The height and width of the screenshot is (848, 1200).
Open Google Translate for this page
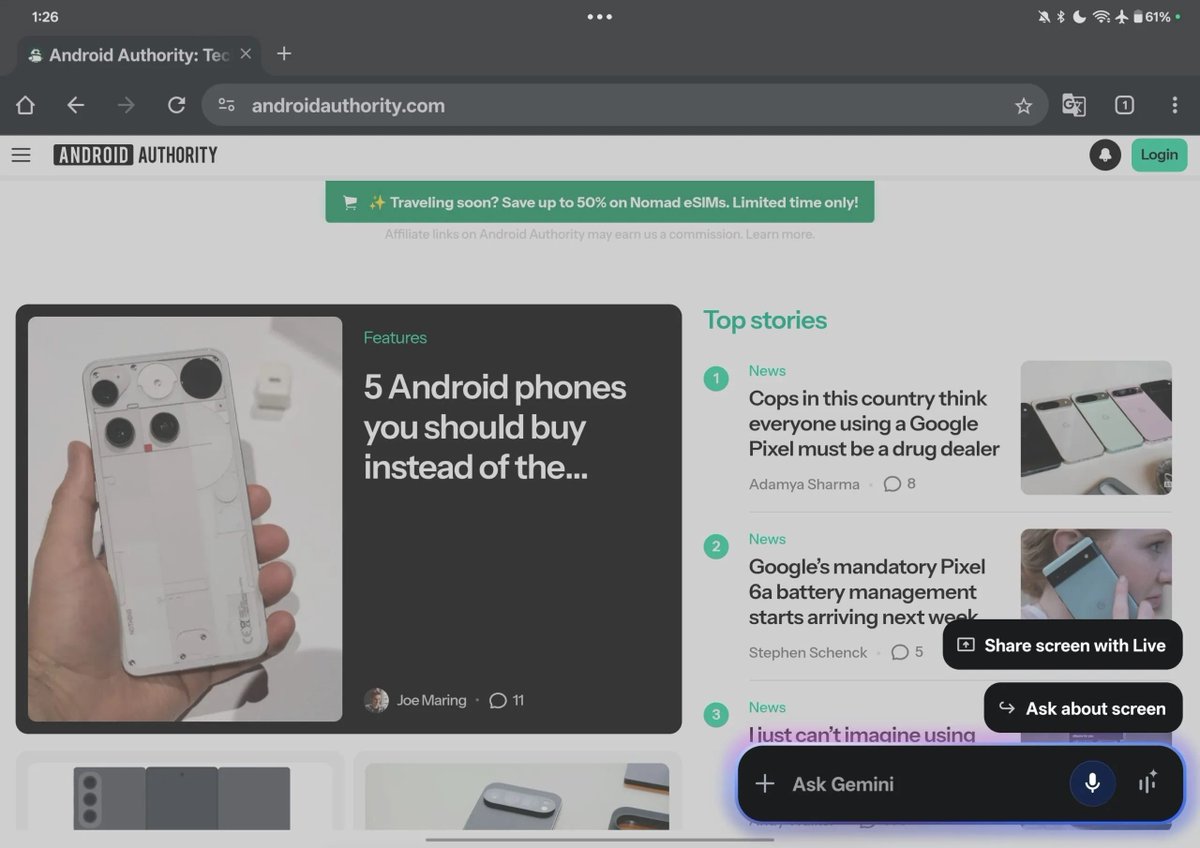click(x=1073, y=105)
